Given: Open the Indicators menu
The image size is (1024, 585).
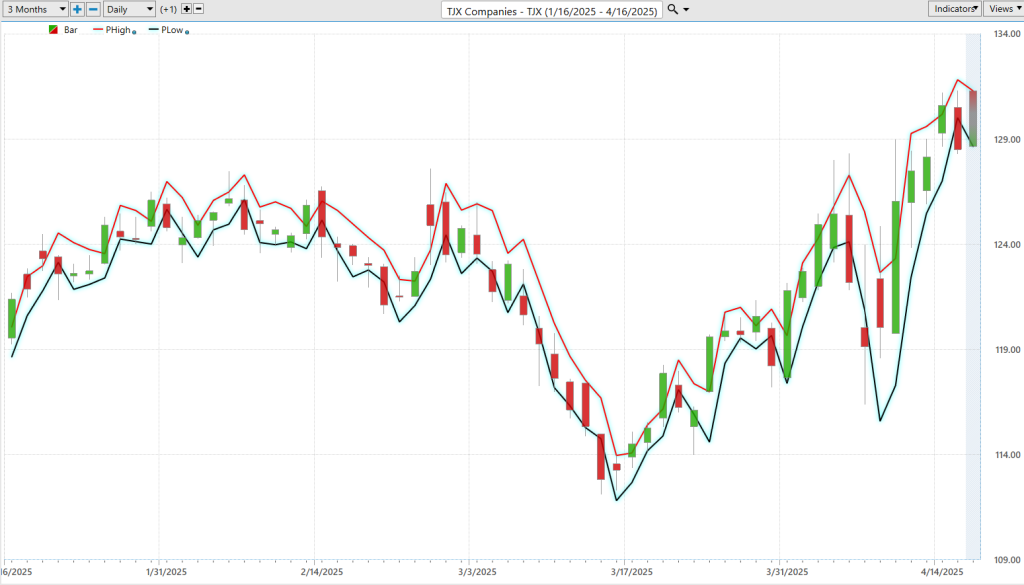Looking at the screenshot, I should tap(954, 8).
